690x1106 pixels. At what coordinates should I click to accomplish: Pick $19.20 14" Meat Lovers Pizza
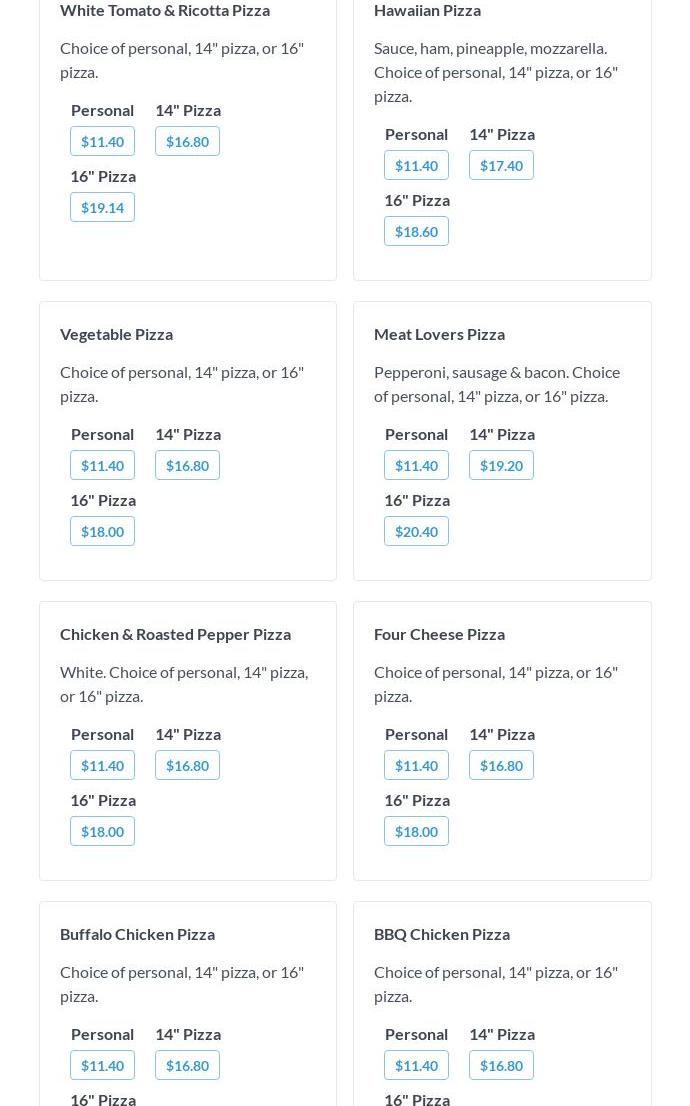pos(501,465)
